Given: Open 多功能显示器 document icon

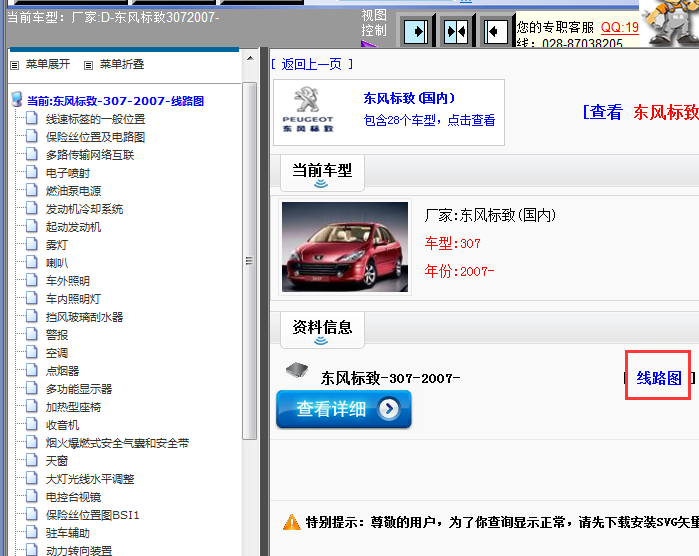Looking at the screenshot, I should tap(32, 388).
